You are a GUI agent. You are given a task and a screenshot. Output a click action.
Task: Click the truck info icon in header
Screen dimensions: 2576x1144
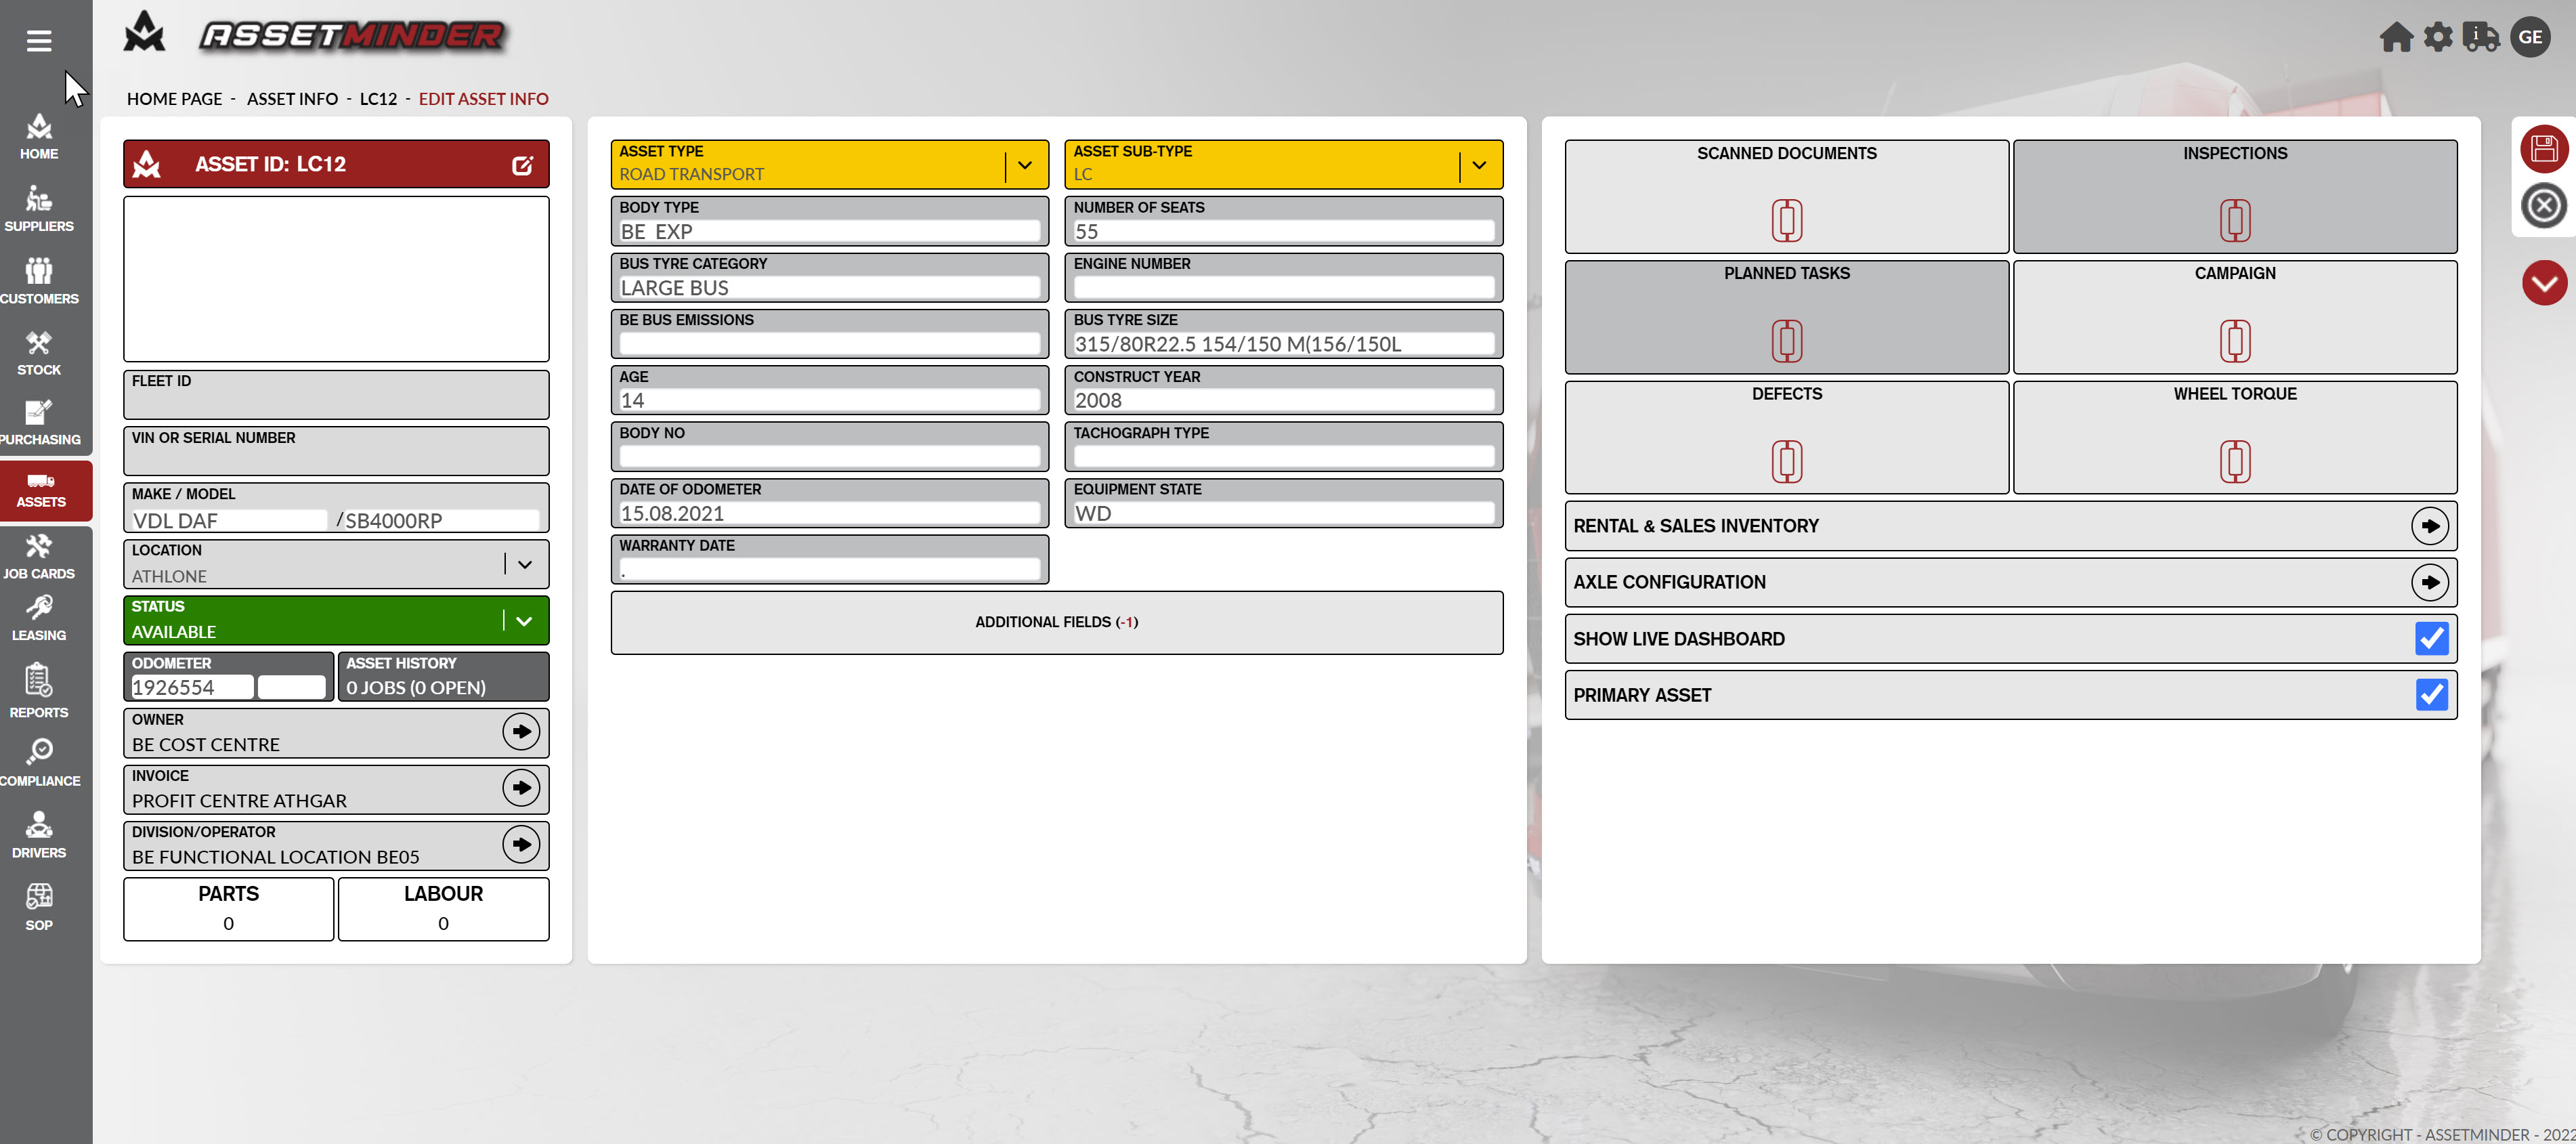click(2481, 37)
